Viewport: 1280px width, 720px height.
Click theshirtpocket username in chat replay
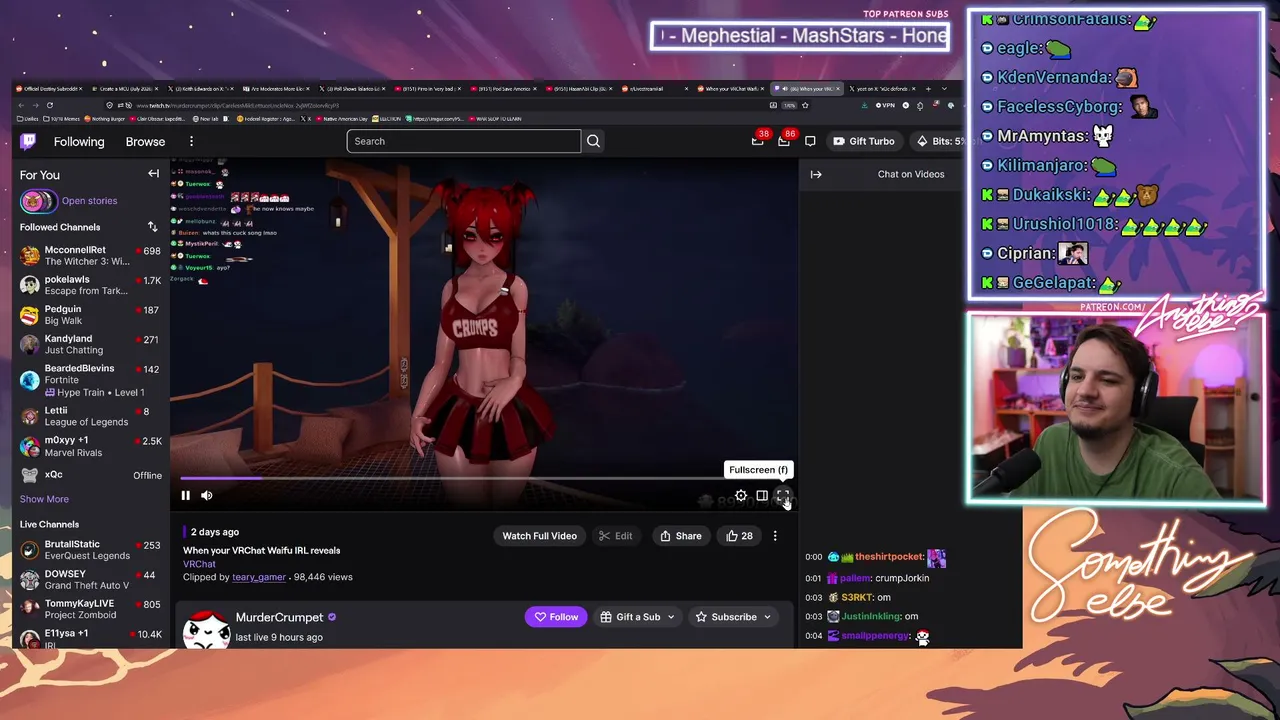[x=889, y=557]
